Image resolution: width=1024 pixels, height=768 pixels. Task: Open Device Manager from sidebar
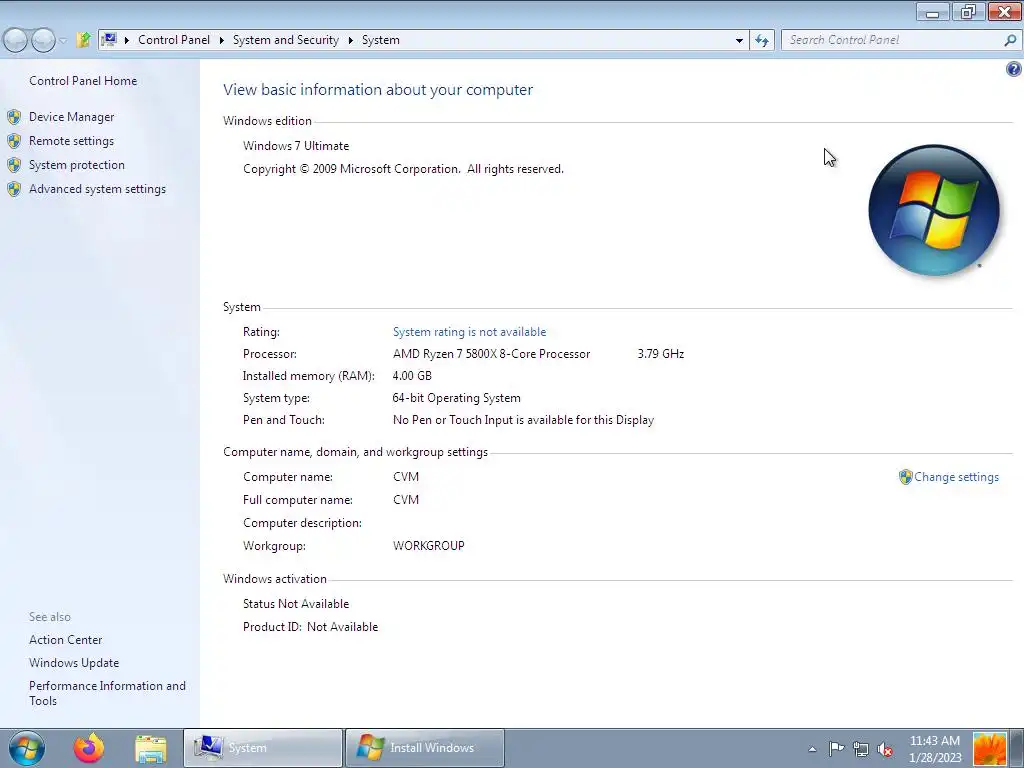click(x=71, y=117)
